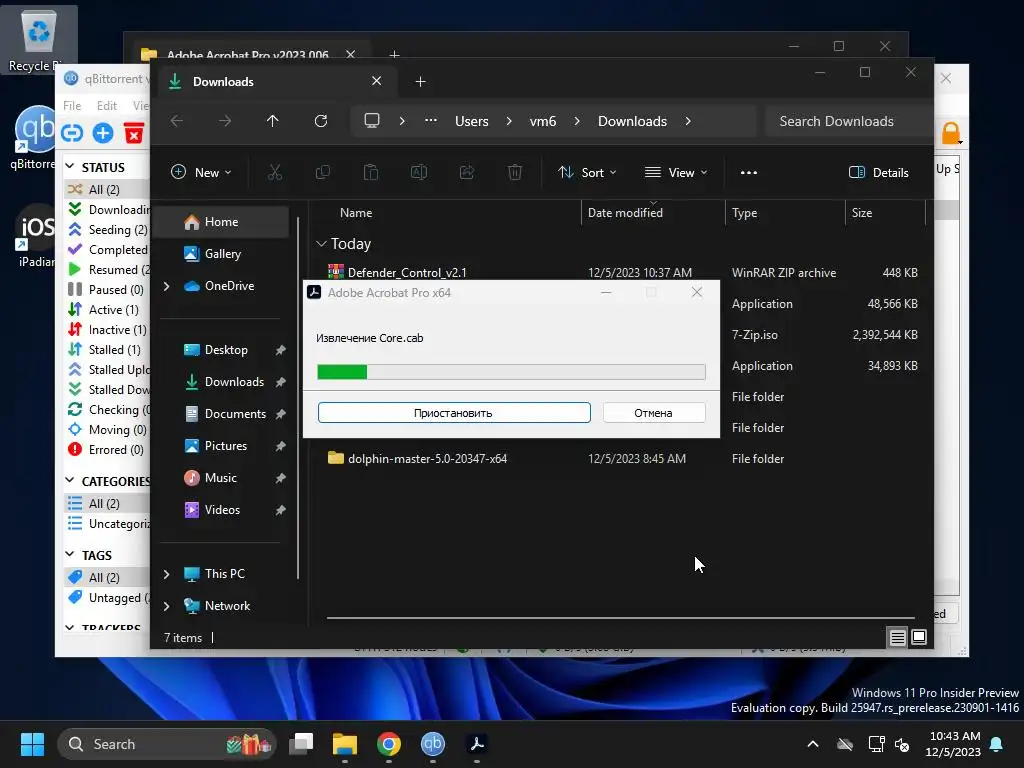Screen dimensions: 1024x768
Task: Go up one folder level arrow
Action: [x=272, y=121]
